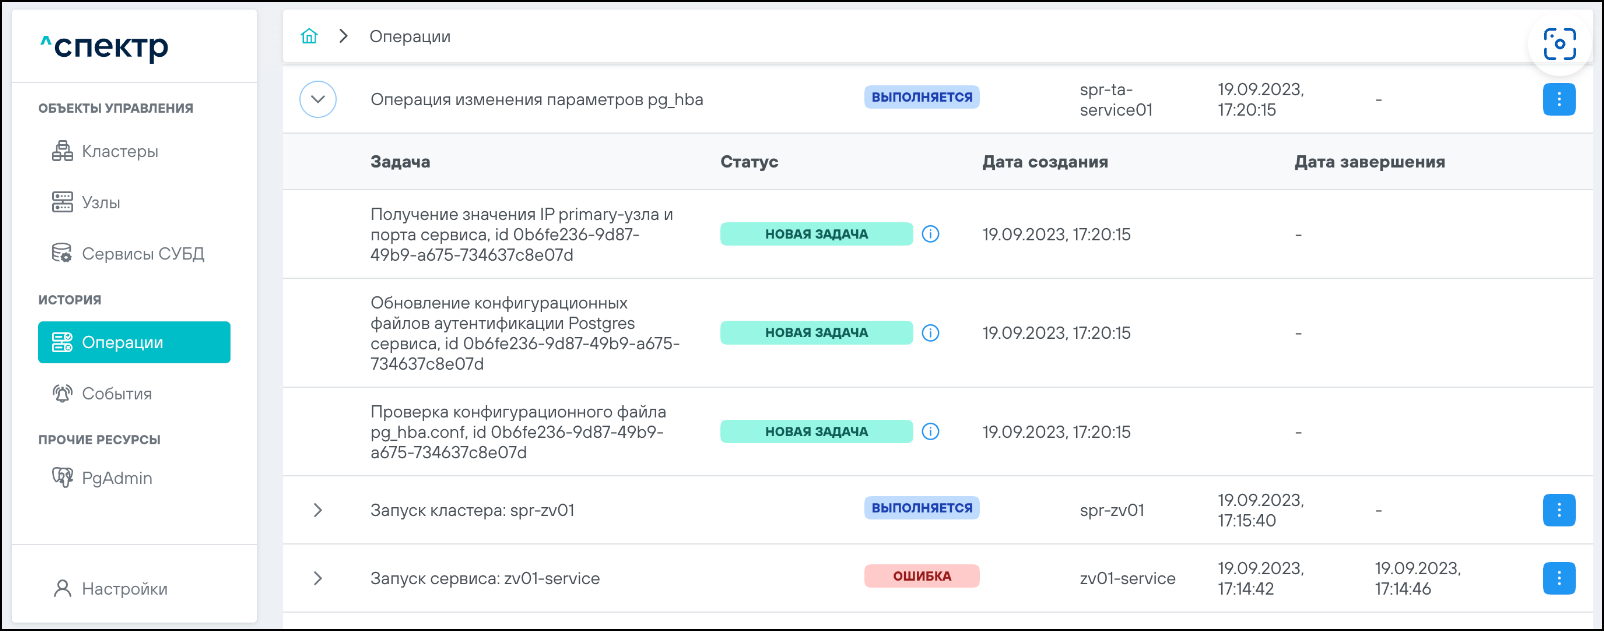Screen dimensions: 1604x632
Task: Open actions menu for pg_hba operation
Action: pyautogui.click(x=1558, y=99)
